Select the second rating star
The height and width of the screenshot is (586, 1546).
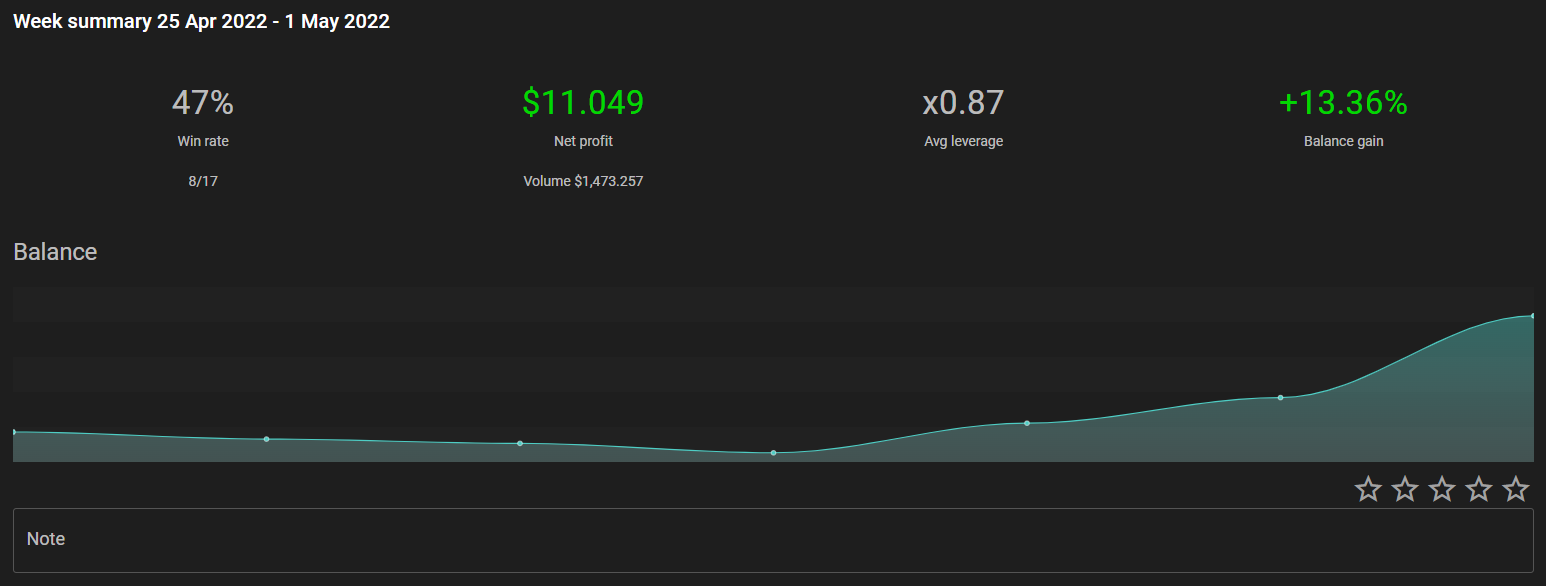coord(1405,489)
